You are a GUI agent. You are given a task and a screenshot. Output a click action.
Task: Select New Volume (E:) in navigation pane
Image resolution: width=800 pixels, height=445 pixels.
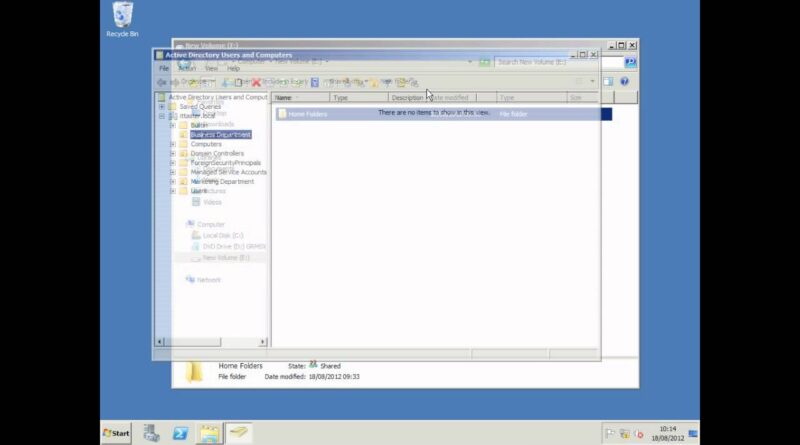point(220,258)
